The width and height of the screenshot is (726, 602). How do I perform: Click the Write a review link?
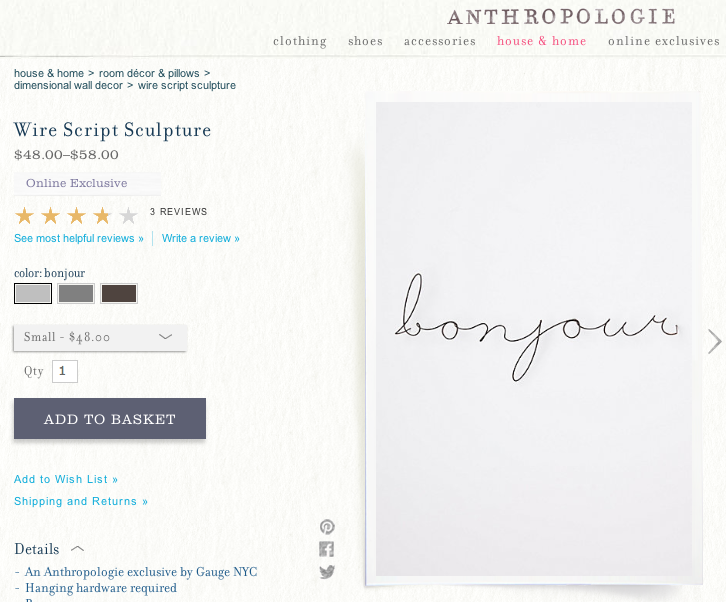click(x=200, y=238)
